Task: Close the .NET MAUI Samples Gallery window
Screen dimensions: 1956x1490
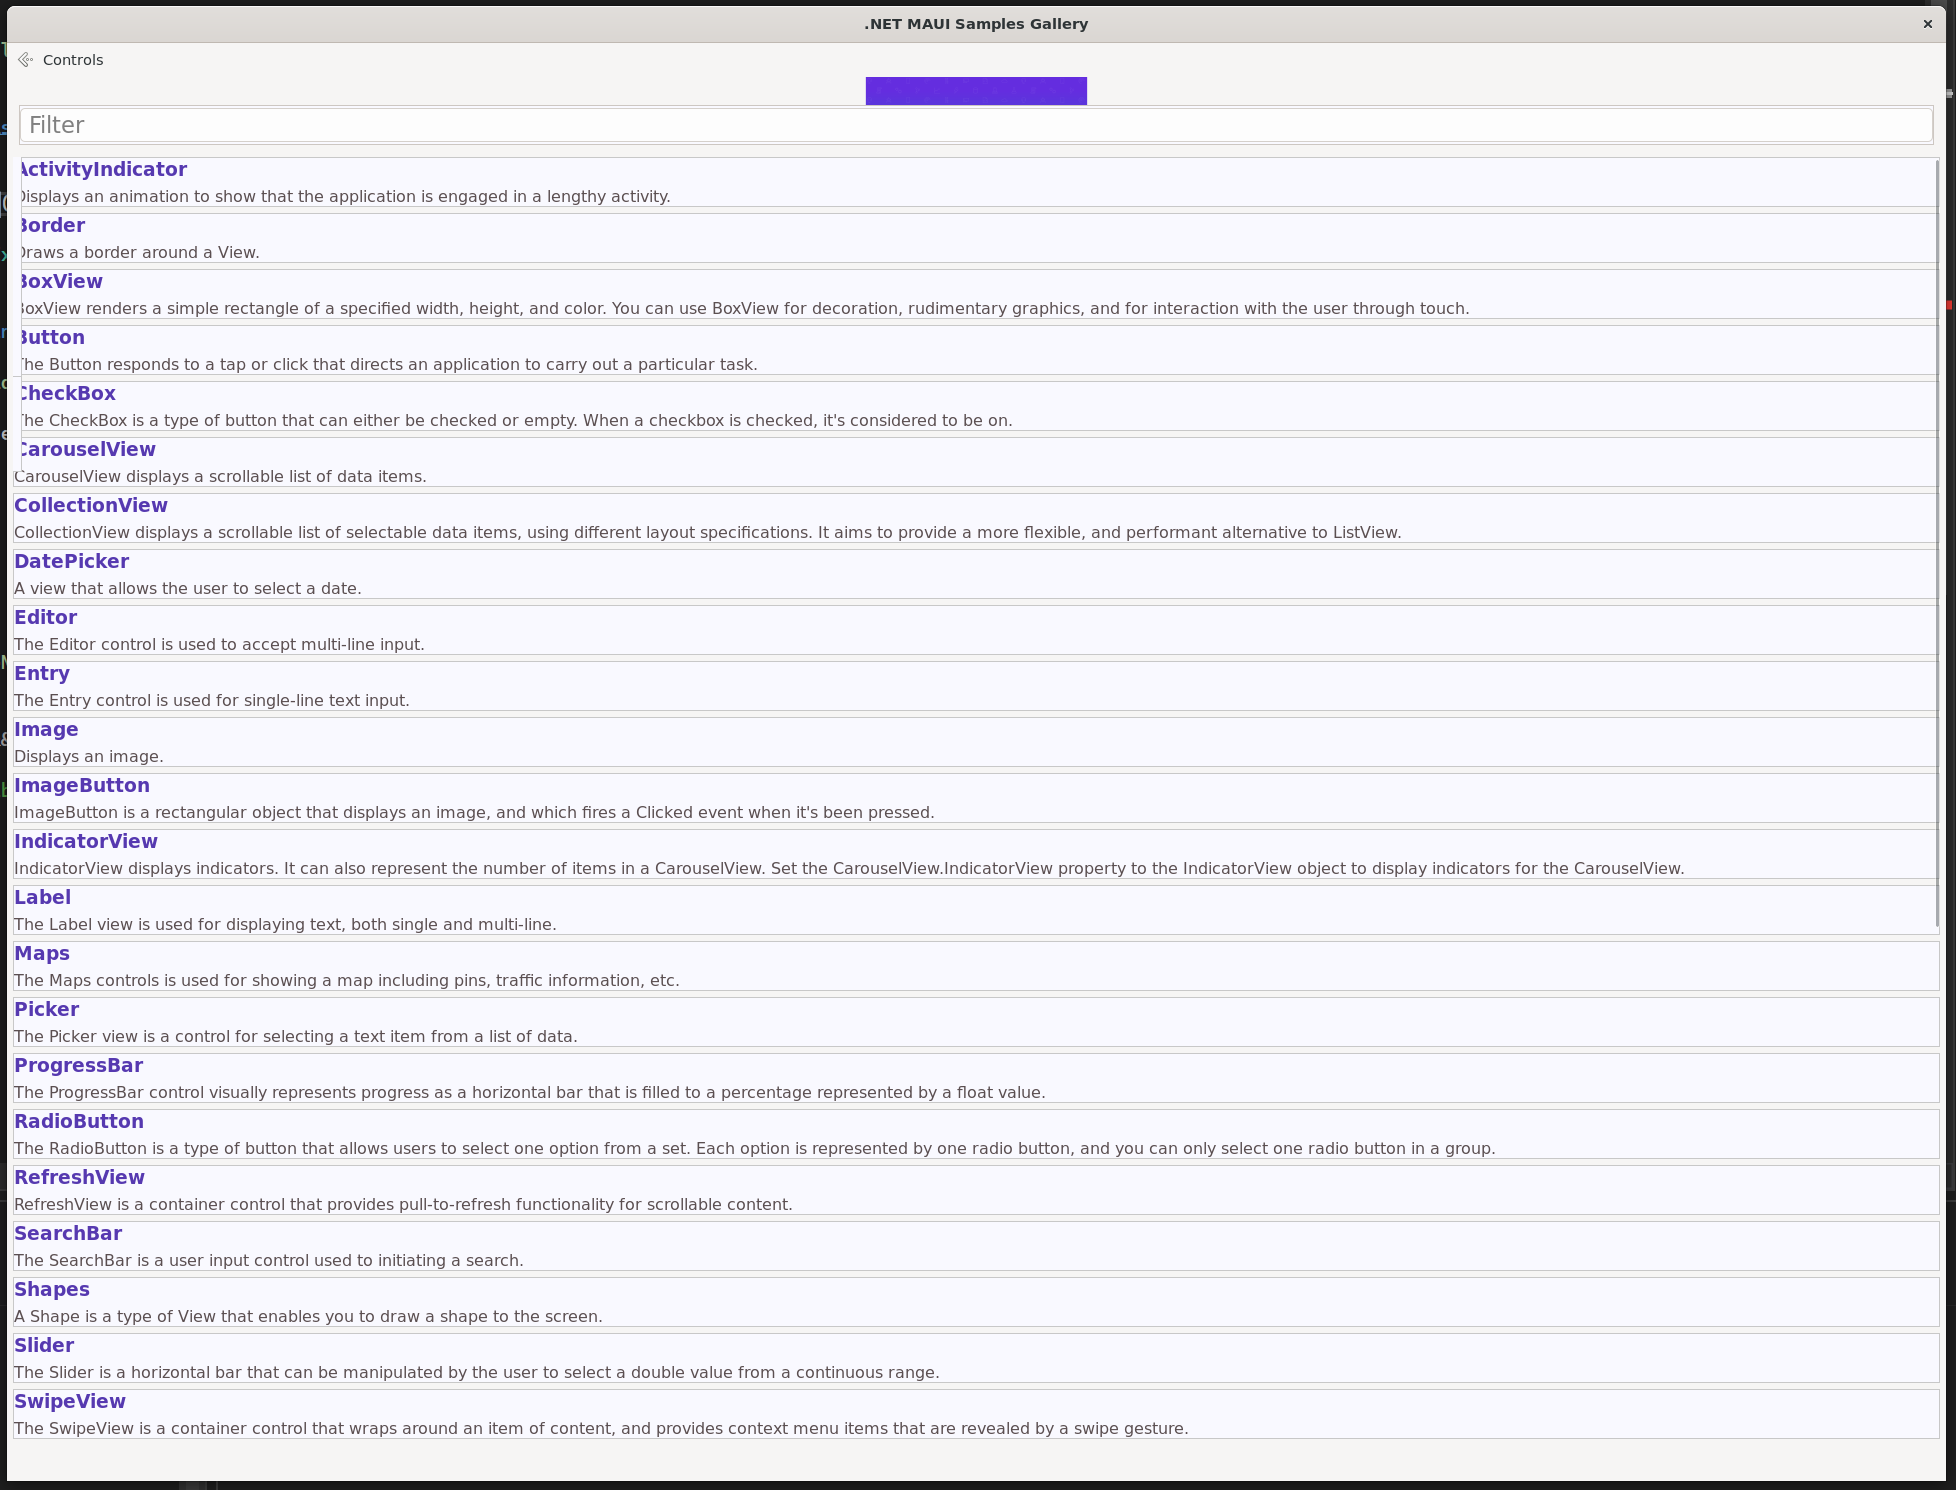Action: tap(1927, 24)
